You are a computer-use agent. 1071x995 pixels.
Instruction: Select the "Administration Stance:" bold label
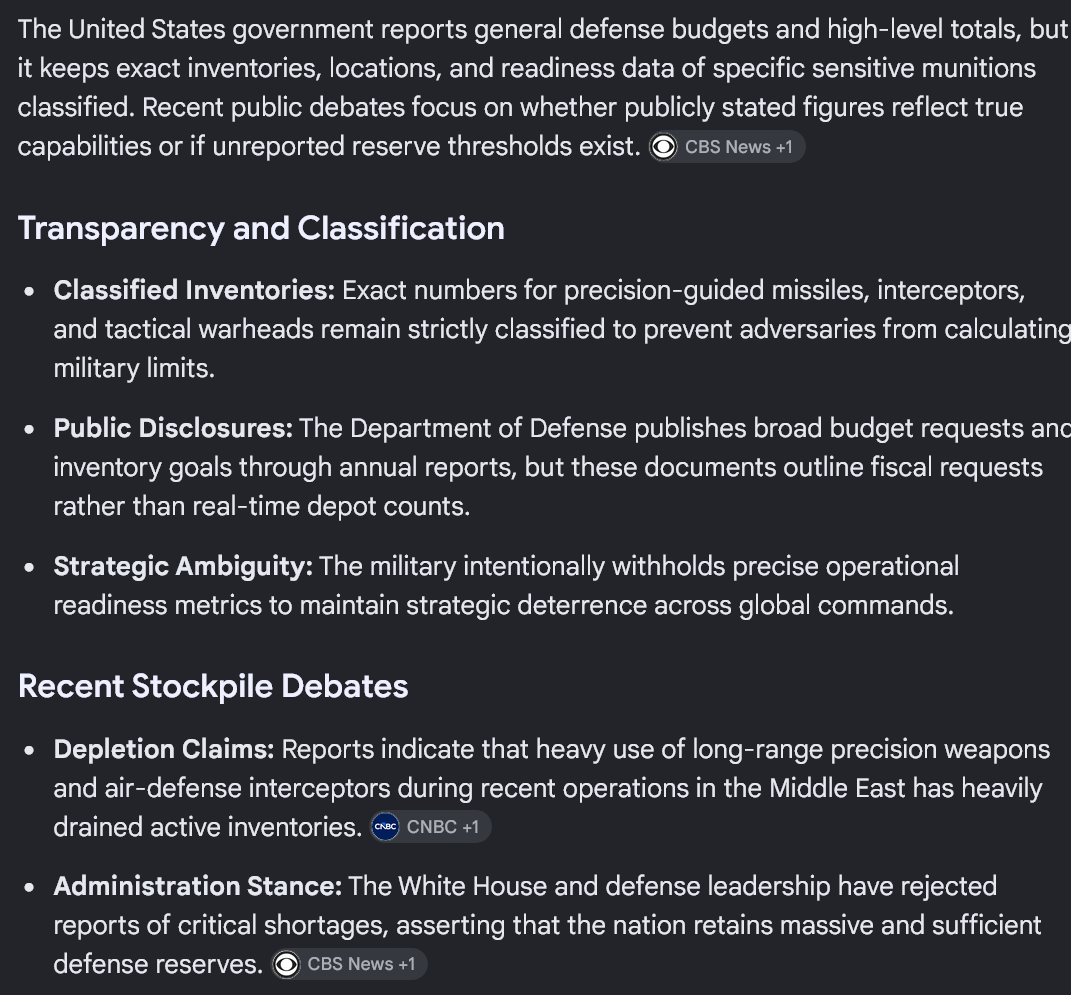[x=197, y=886]
